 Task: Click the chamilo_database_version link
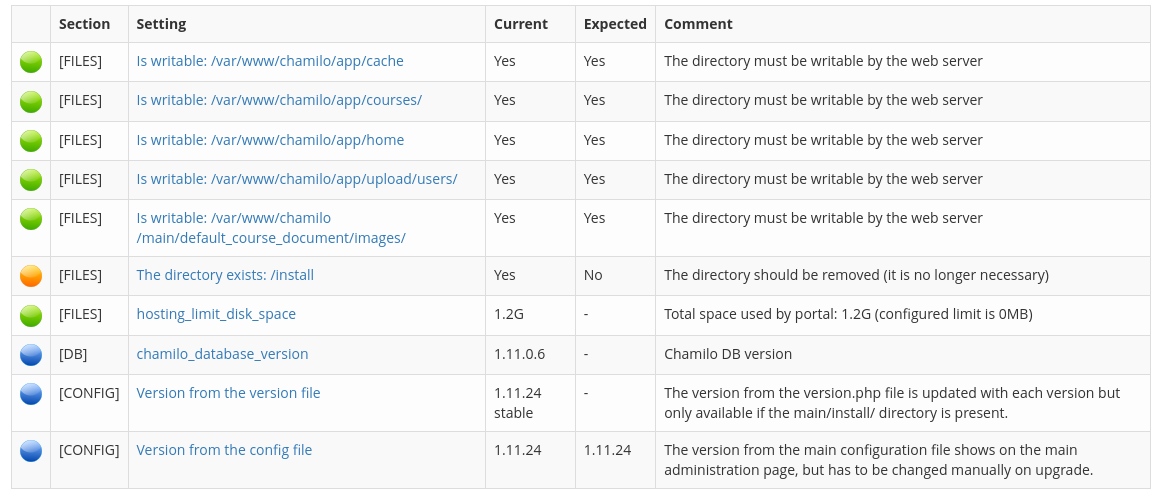[223, 354]
